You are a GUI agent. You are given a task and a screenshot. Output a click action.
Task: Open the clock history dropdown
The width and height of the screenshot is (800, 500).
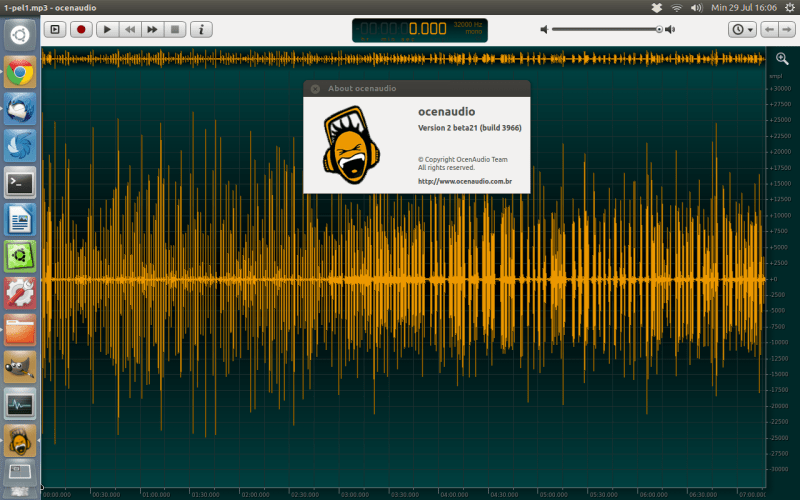point(742,30)
